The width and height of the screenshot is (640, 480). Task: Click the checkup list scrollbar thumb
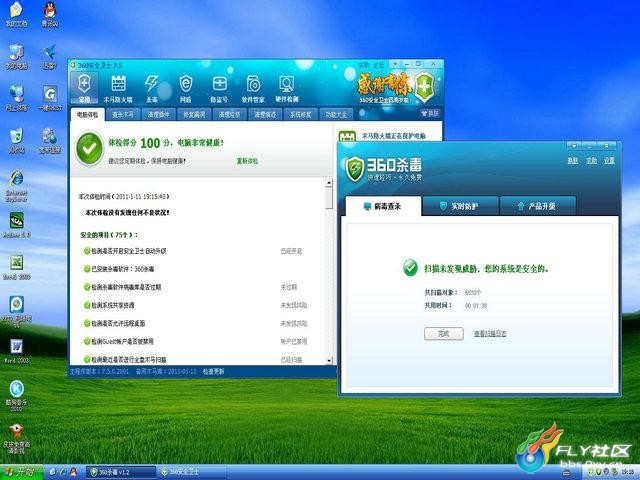(329, 198)
